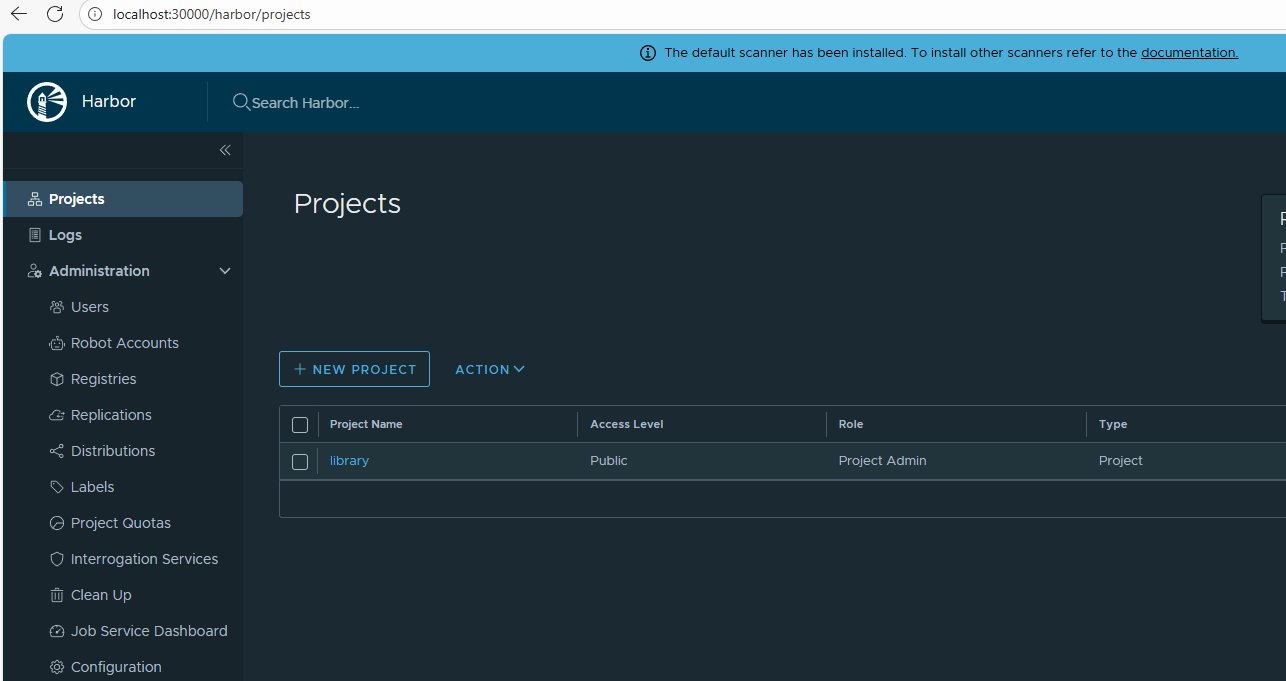Click plus icon on New Project button

[300, 369]
